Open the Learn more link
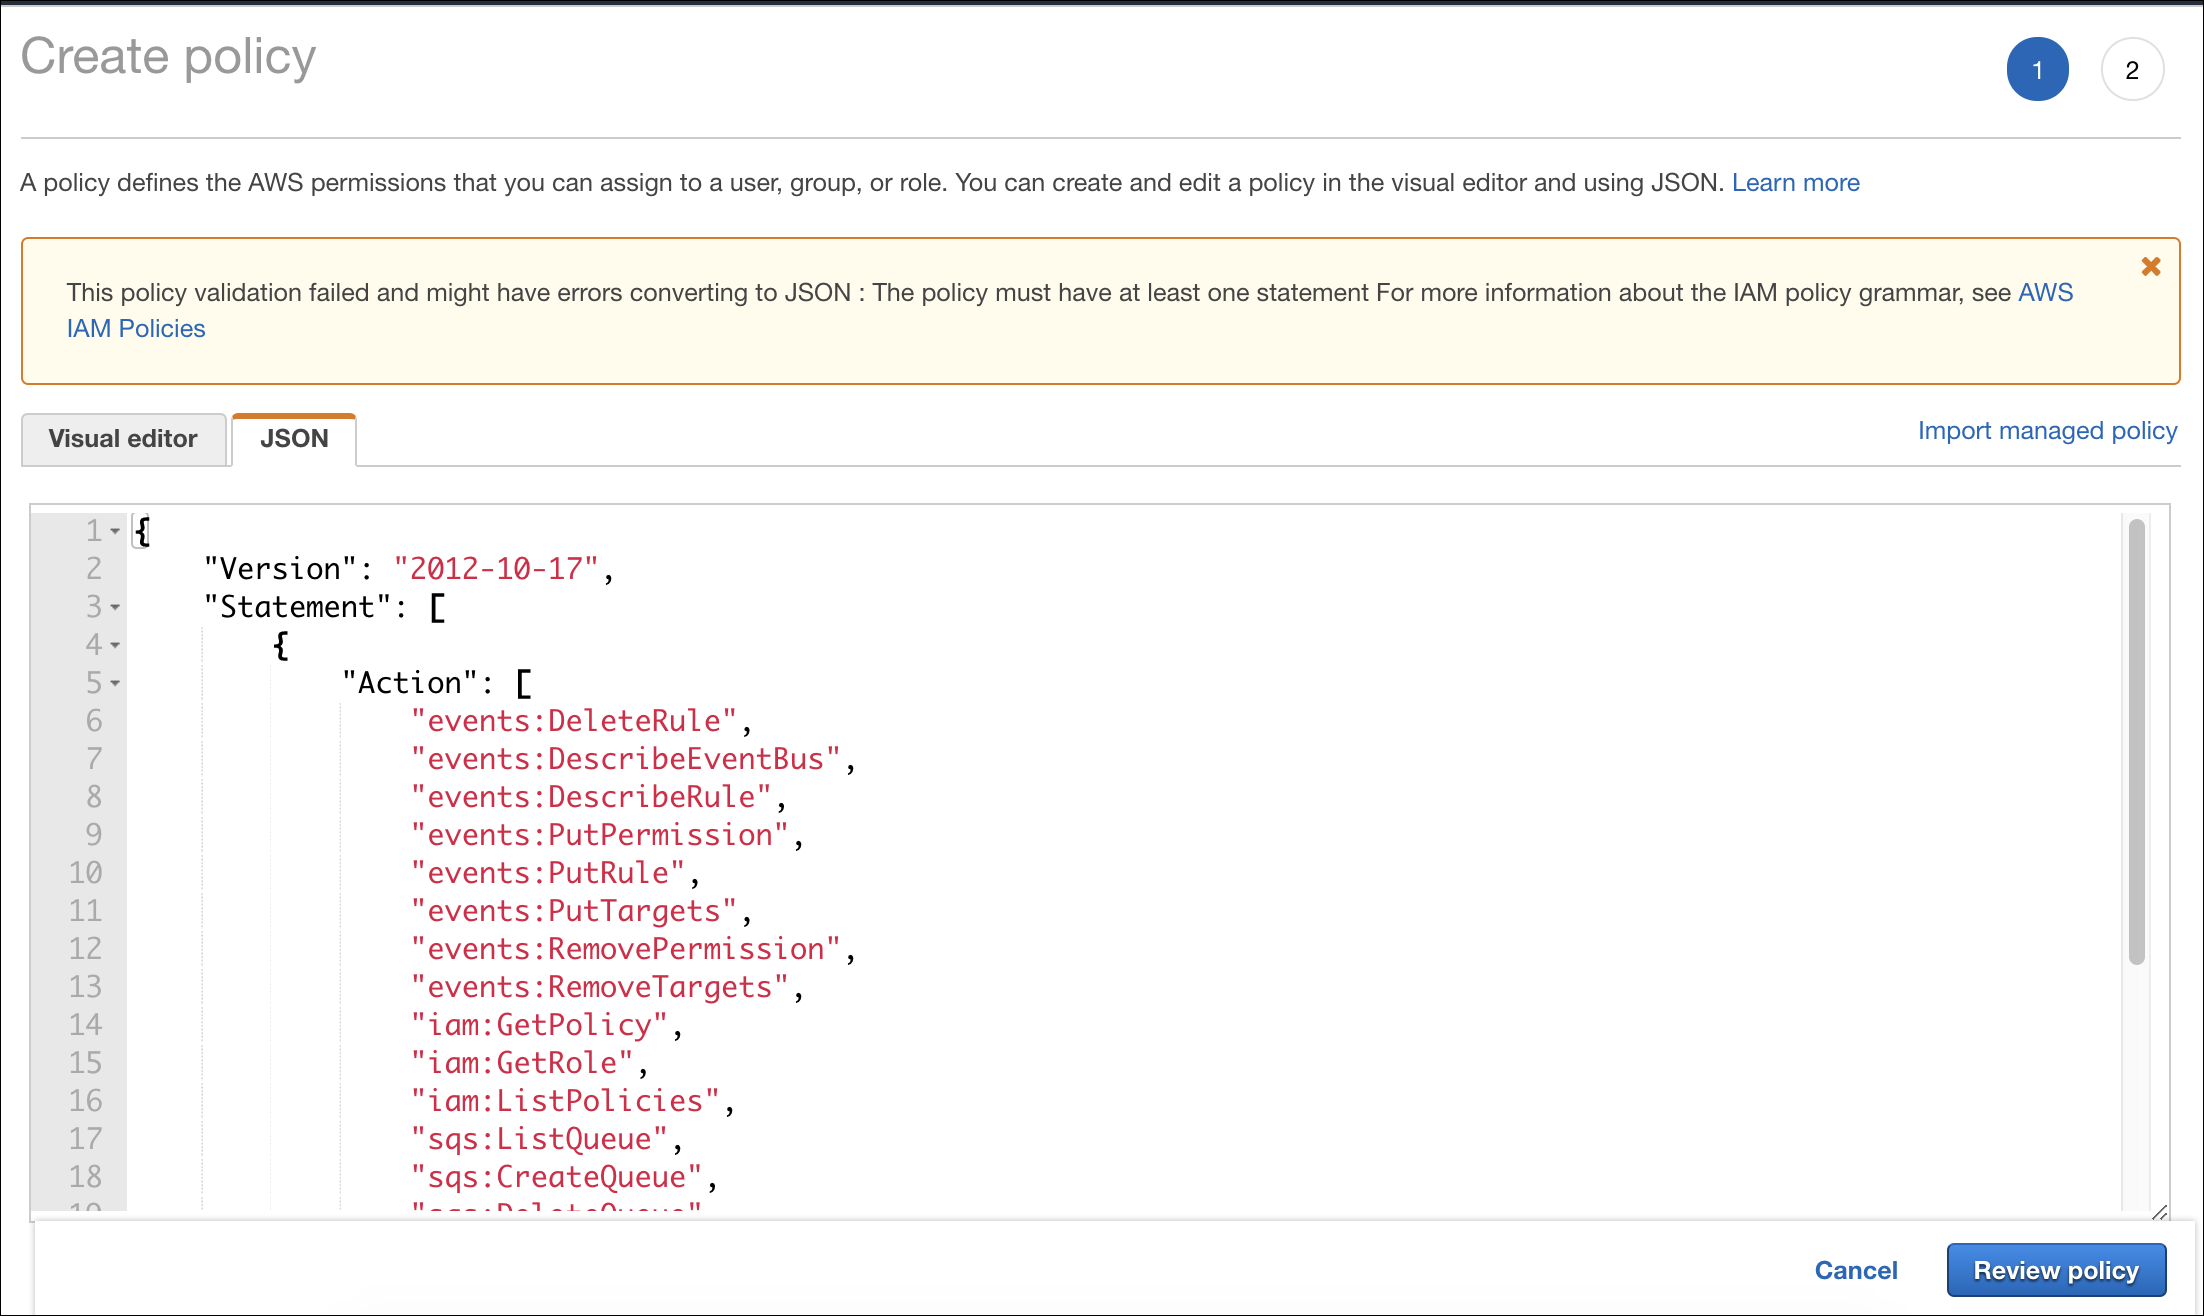The height and width of the screenshot is (1316, 2204). coord(1795,183)
